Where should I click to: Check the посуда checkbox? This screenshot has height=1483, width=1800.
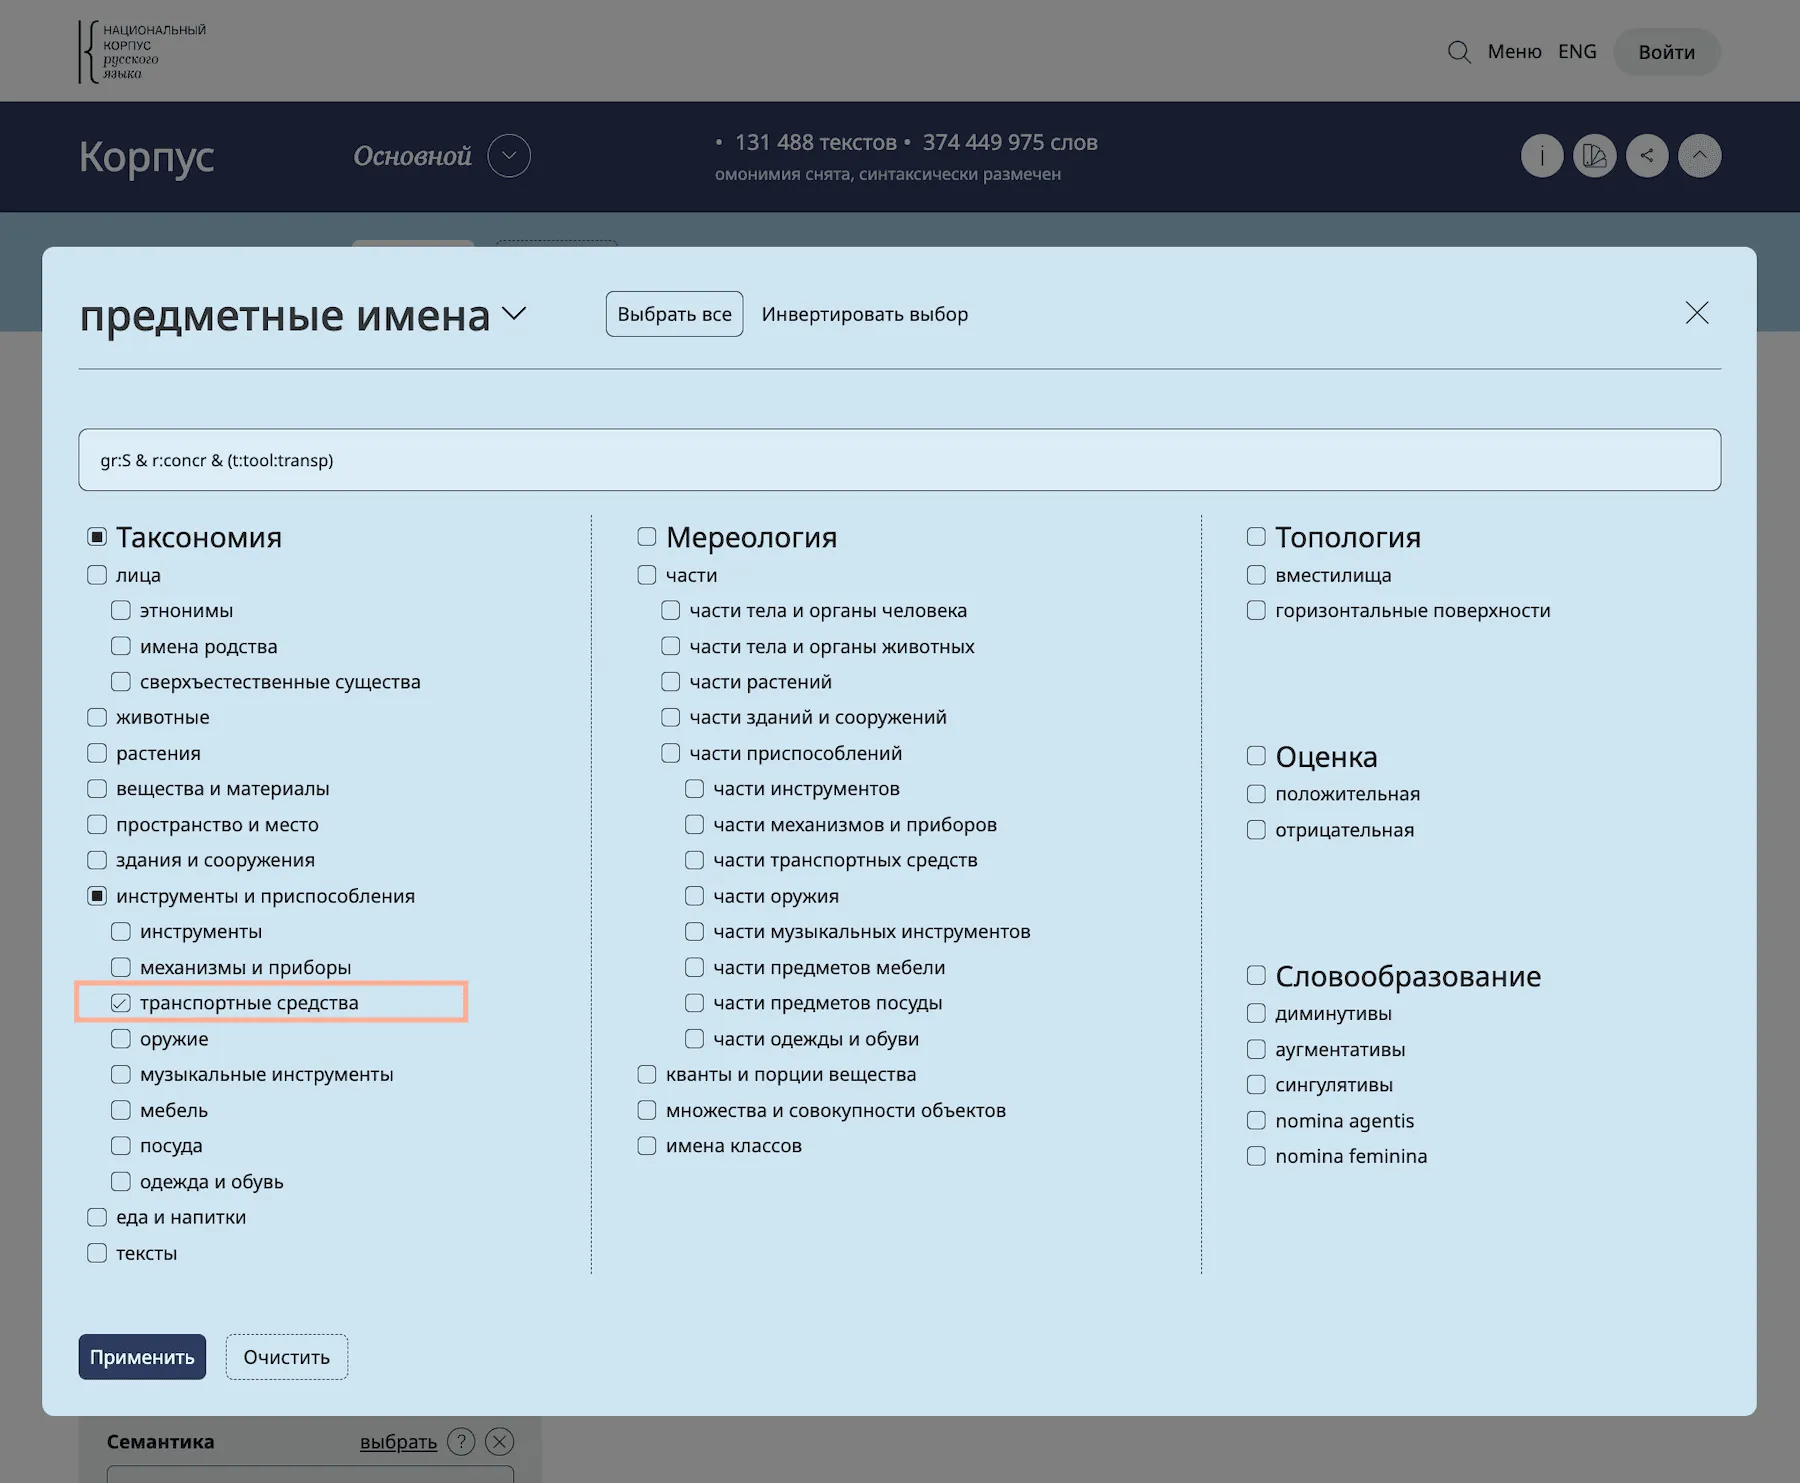point(121,1146)
